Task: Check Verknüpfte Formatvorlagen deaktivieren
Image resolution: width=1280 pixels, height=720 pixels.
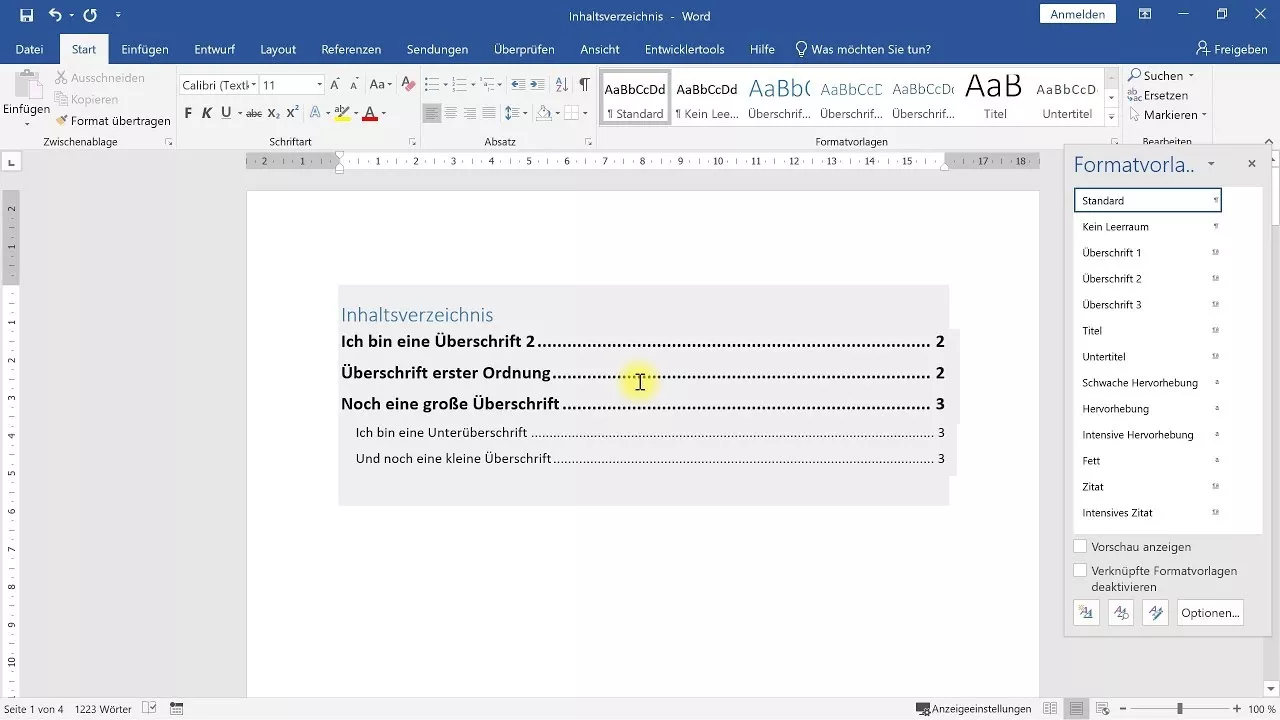Action: (x=1081, y=569)
